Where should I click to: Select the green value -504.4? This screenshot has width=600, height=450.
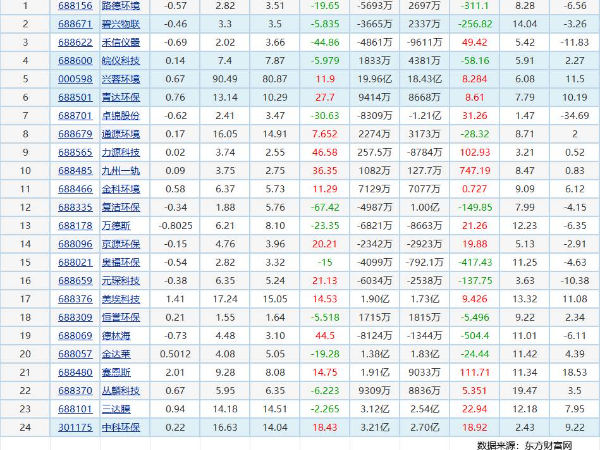(x=474, y=336)
